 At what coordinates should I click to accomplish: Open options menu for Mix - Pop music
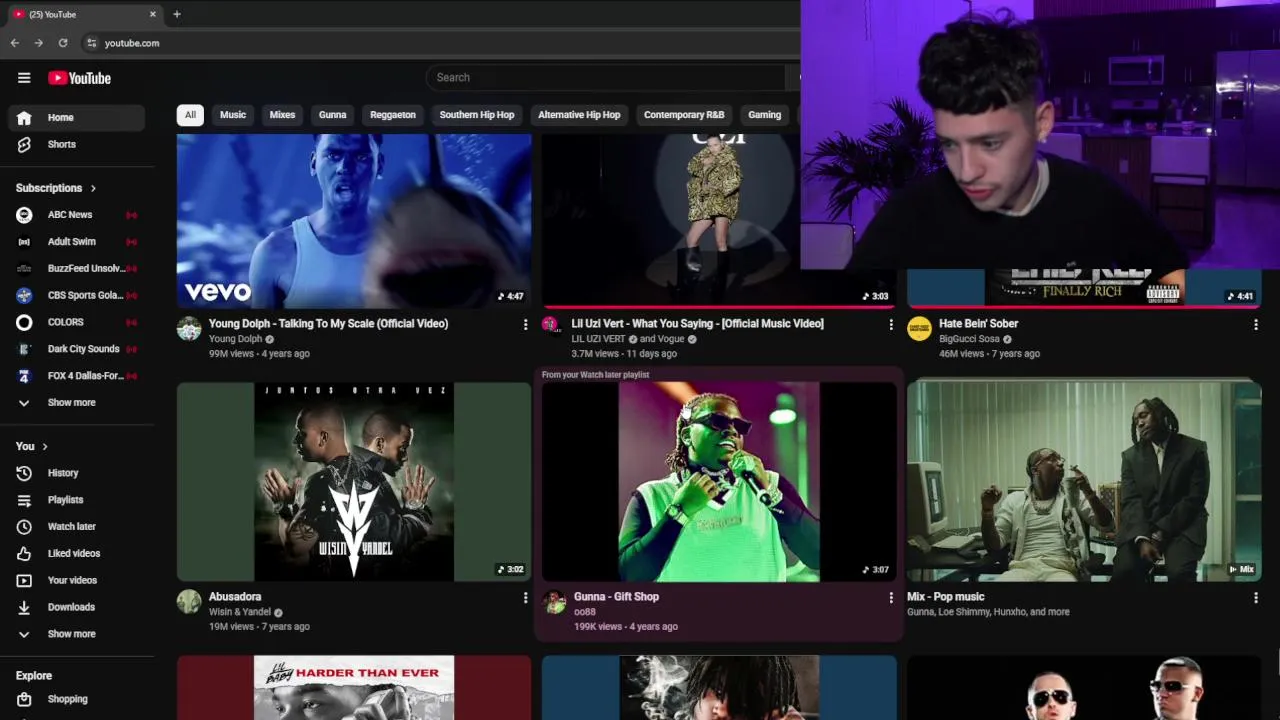click(1255, 597)
